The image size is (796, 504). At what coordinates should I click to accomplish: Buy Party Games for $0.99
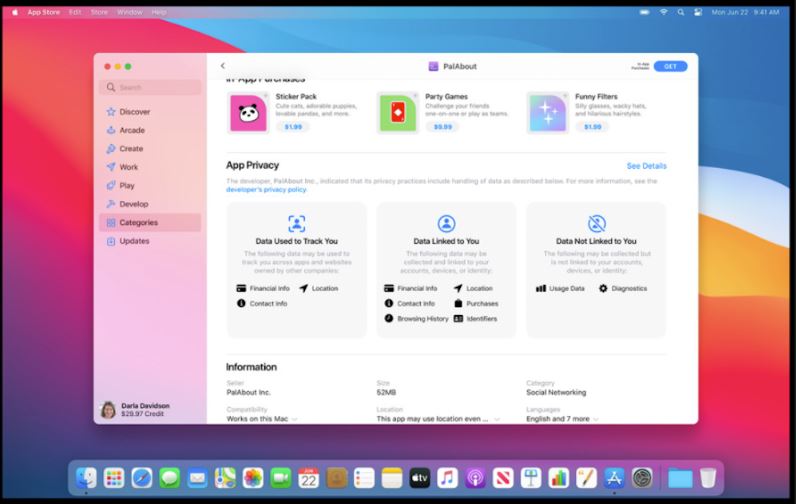pos(443,127)
